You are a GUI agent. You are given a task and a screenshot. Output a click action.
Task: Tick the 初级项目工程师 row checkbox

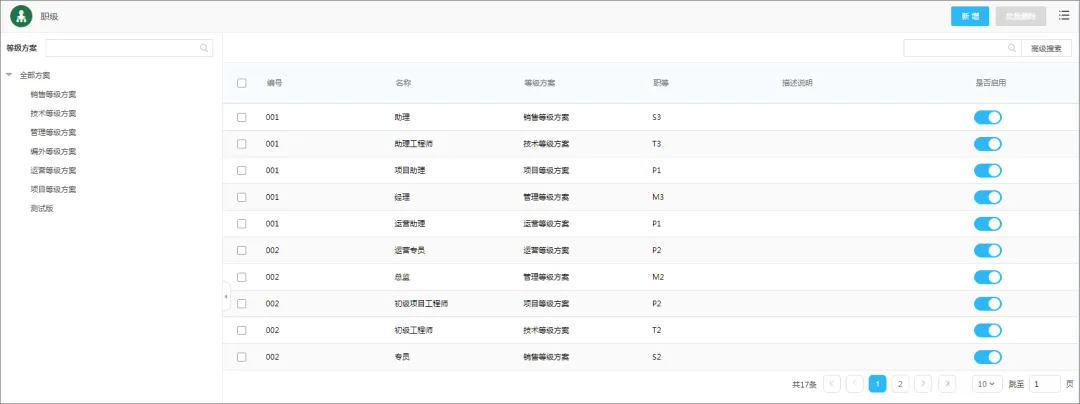tap(242, 304)
